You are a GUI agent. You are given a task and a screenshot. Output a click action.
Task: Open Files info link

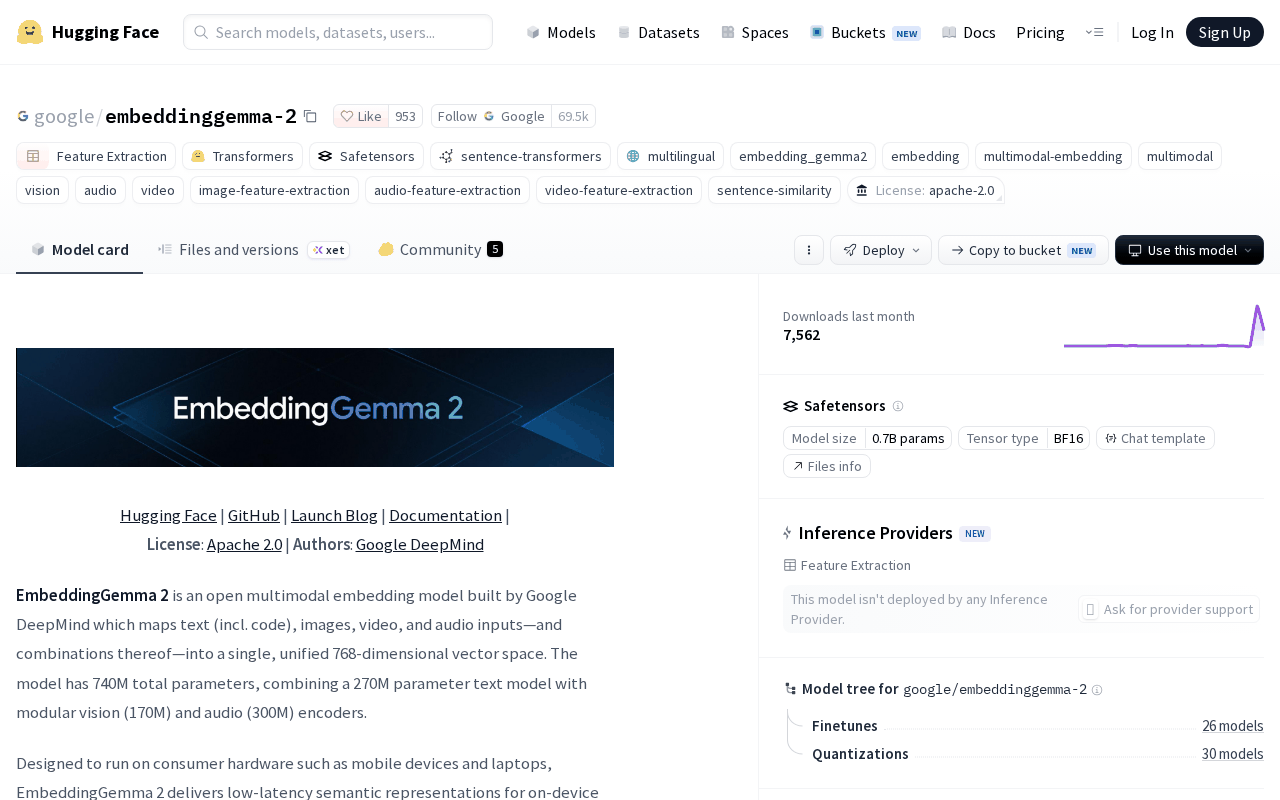click(827, 466)
